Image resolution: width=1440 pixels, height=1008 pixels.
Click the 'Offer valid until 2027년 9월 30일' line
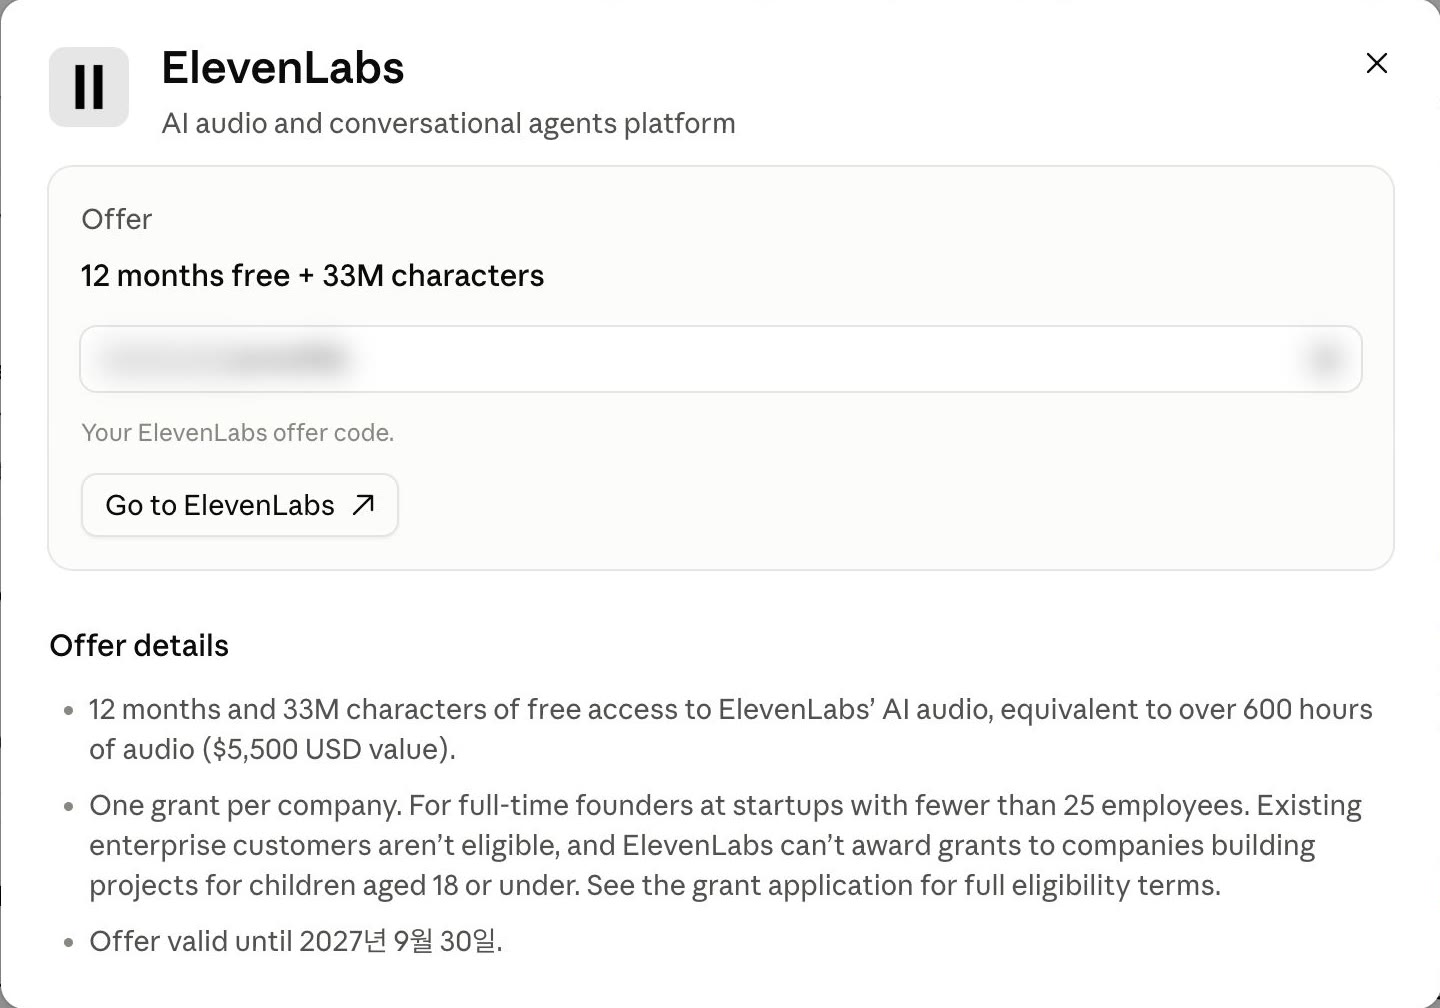click(x=296, y=941)
